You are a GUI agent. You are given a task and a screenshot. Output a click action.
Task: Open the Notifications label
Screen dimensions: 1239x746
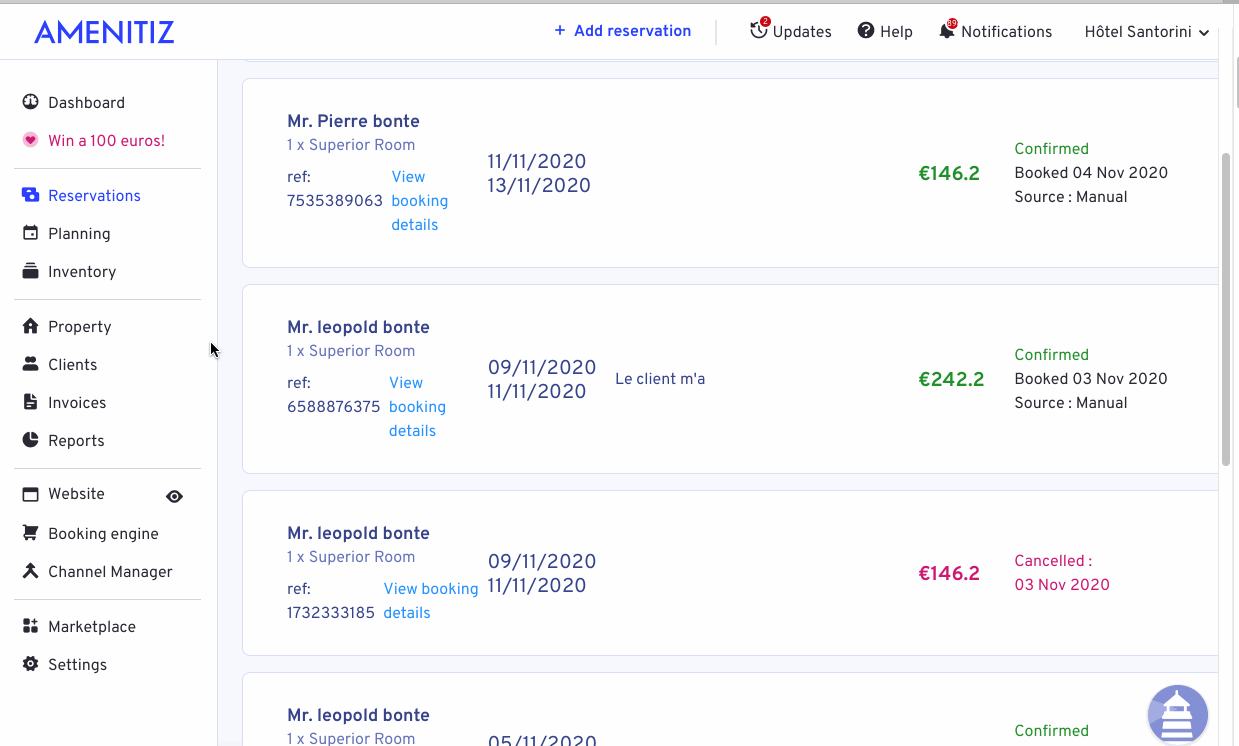(x=1006, y=32)
